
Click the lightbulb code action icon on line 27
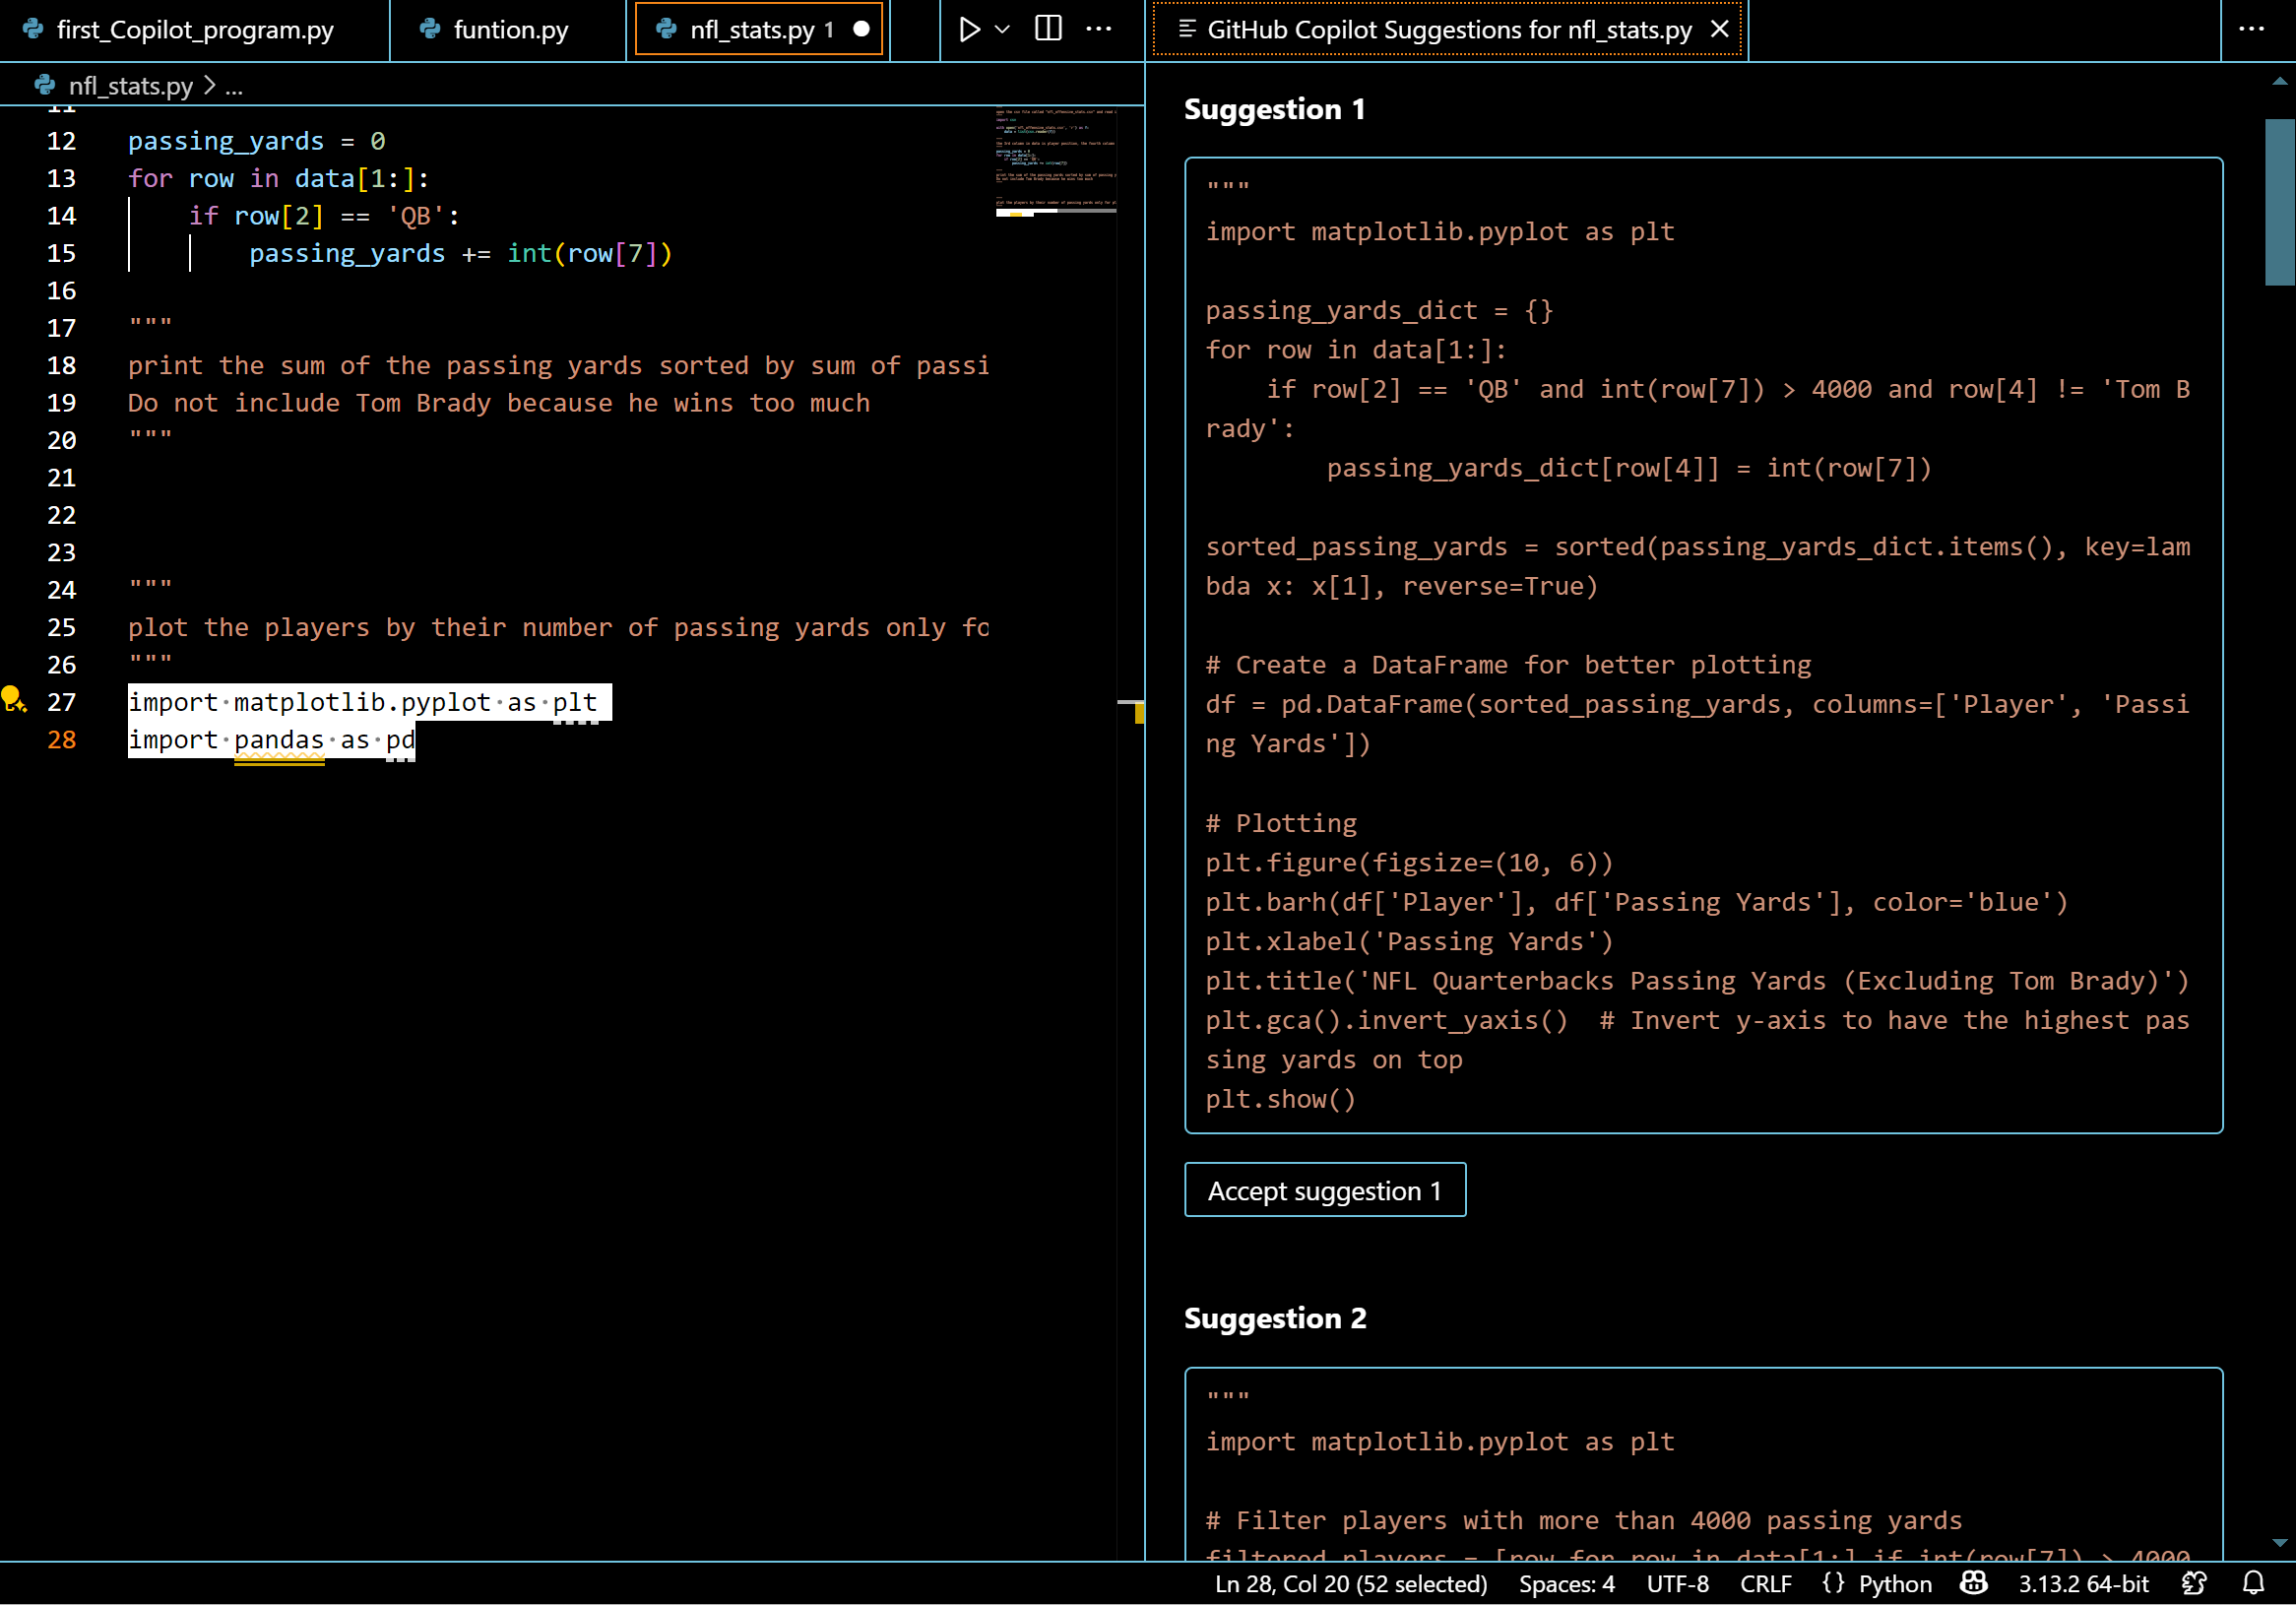[12, 699]
